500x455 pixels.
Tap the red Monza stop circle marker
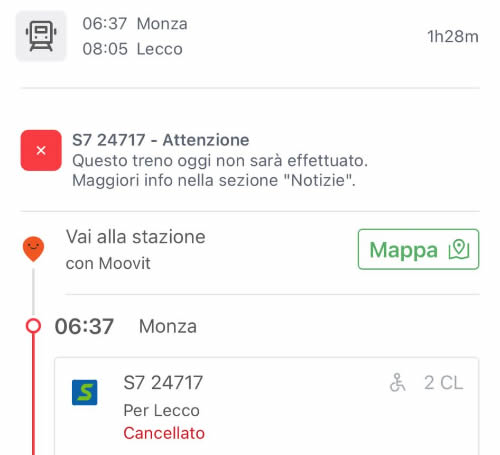(33, 326)
